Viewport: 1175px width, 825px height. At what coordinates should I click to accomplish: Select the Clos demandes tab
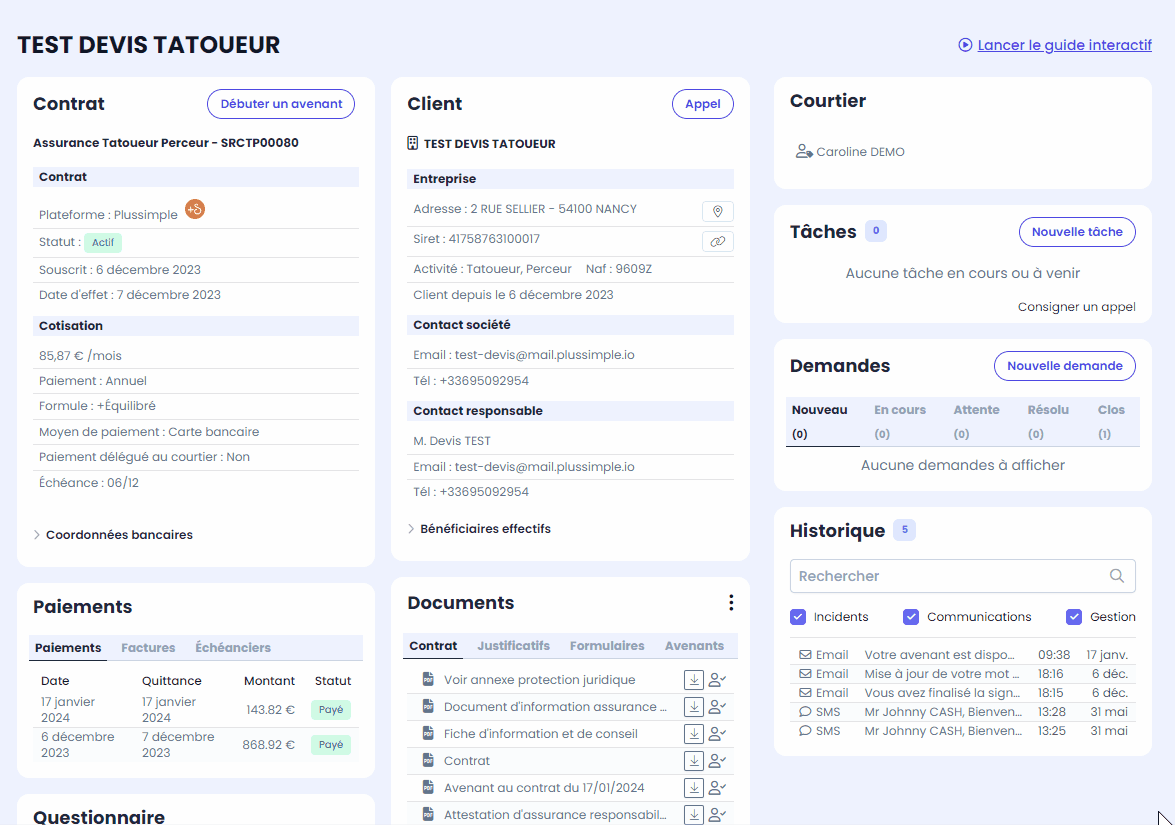tap(1111, 421)
